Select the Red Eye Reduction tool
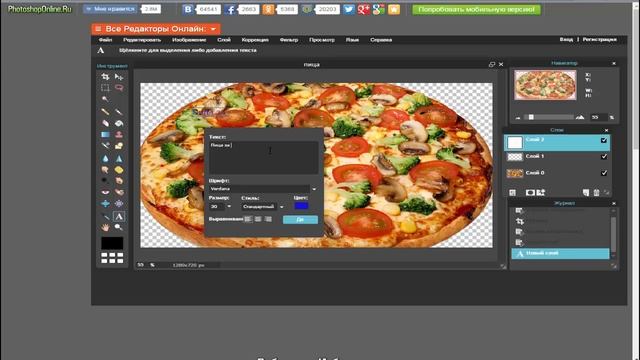Screen dimensions: 640x360 click(x=105, y=192)
